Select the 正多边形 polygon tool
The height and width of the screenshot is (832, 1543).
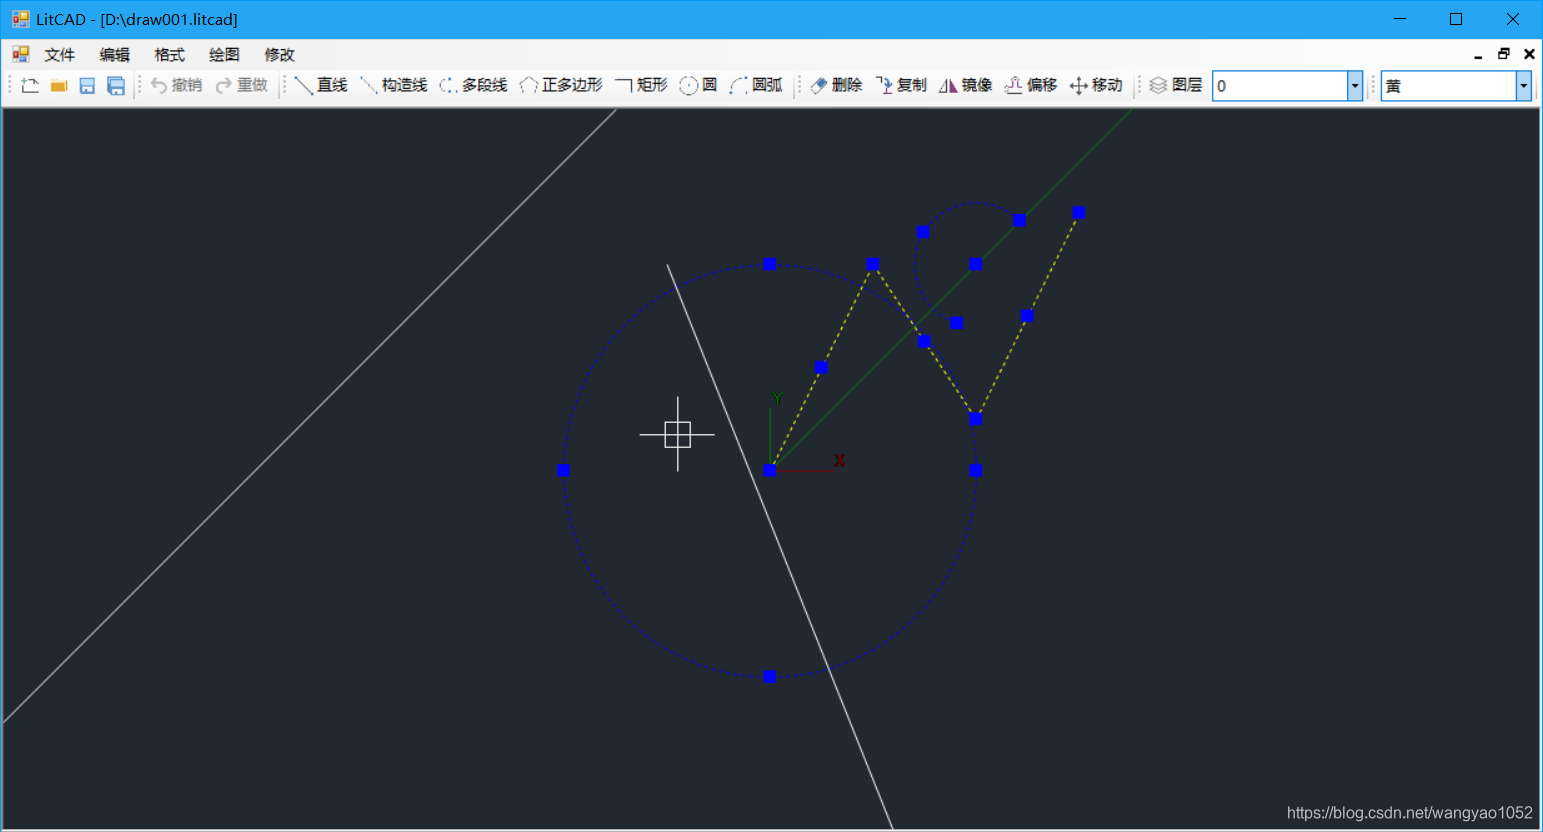click(x=561, y=86)
